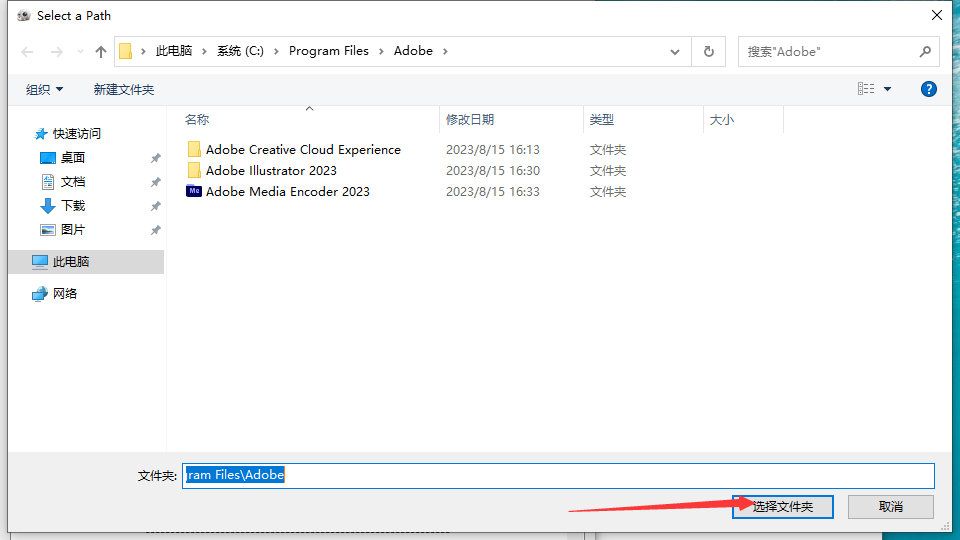Viewport: 960px width, 540px height.
Task: Select 此电脑 in the navigation pane
Action: pyautogui.click(x=88, y=261)
